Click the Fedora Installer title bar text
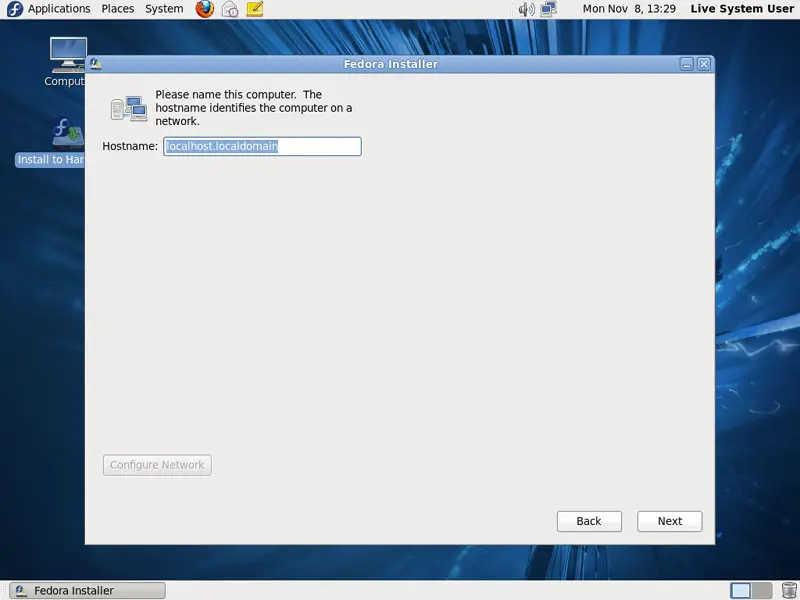The height and width of the screenshot is (600, 800). (x=390, y=64)
